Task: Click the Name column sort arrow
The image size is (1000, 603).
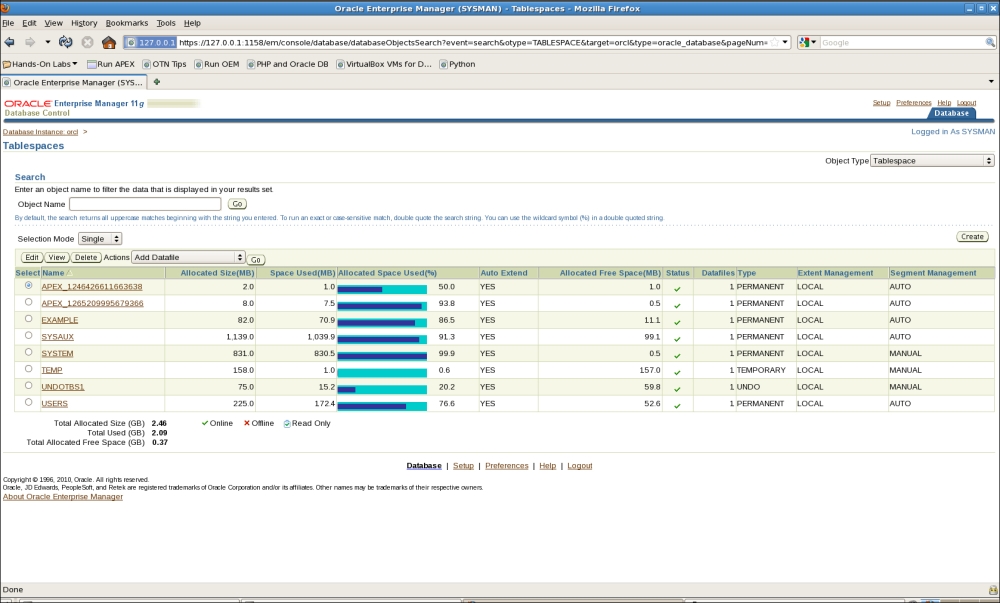Action: [70, 273]
